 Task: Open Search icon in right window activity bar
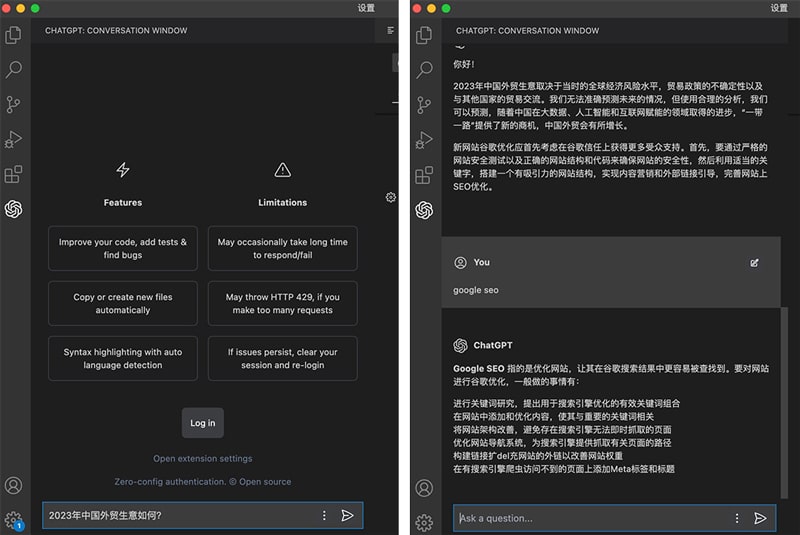424,69
